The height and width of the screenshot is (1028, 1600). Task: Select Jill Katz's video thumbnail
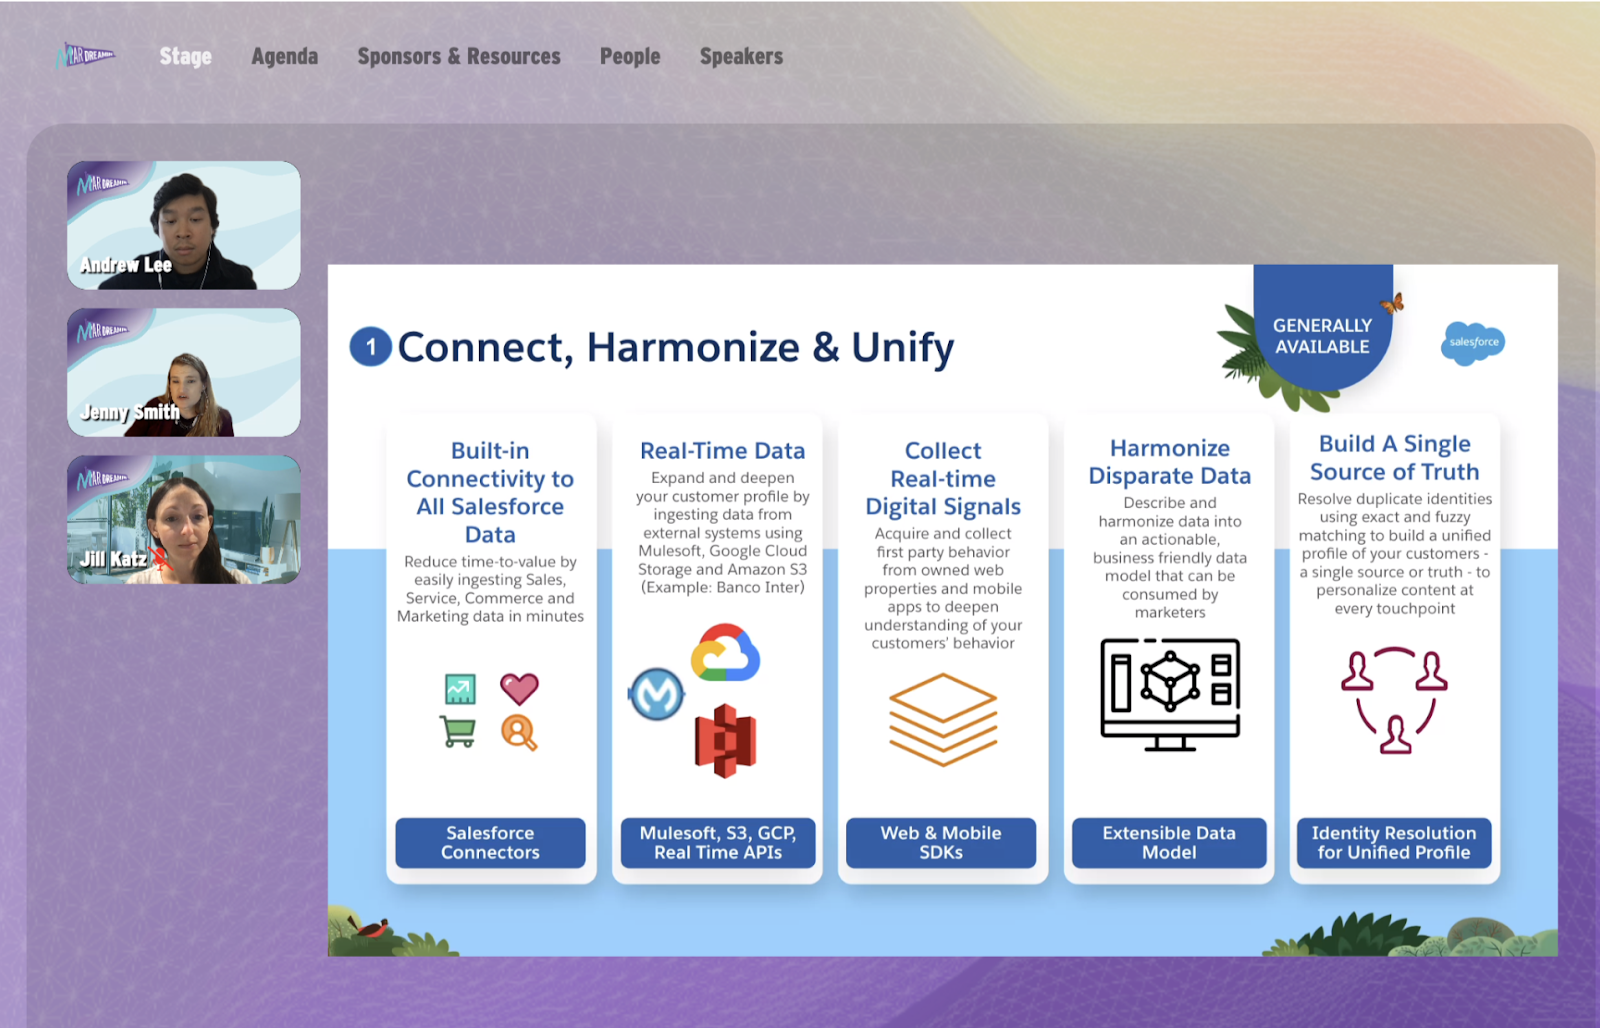184,519
